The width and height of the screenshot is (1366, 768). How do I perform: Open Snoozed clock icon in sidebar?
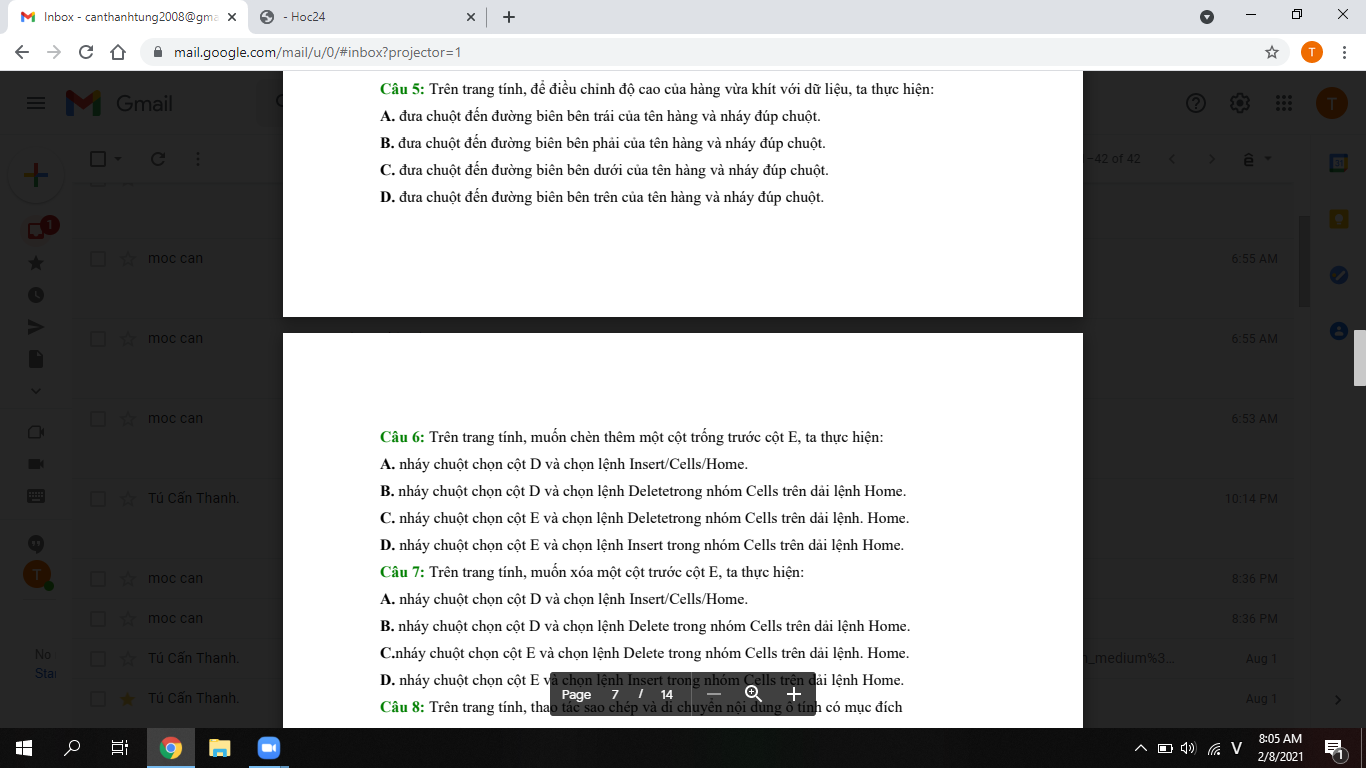36,295
